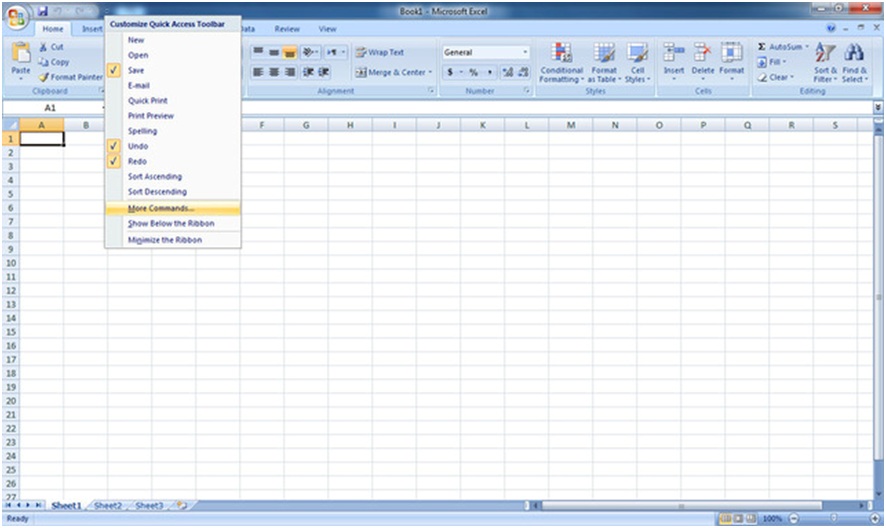Click the Conditional Formatting icon

561,54
